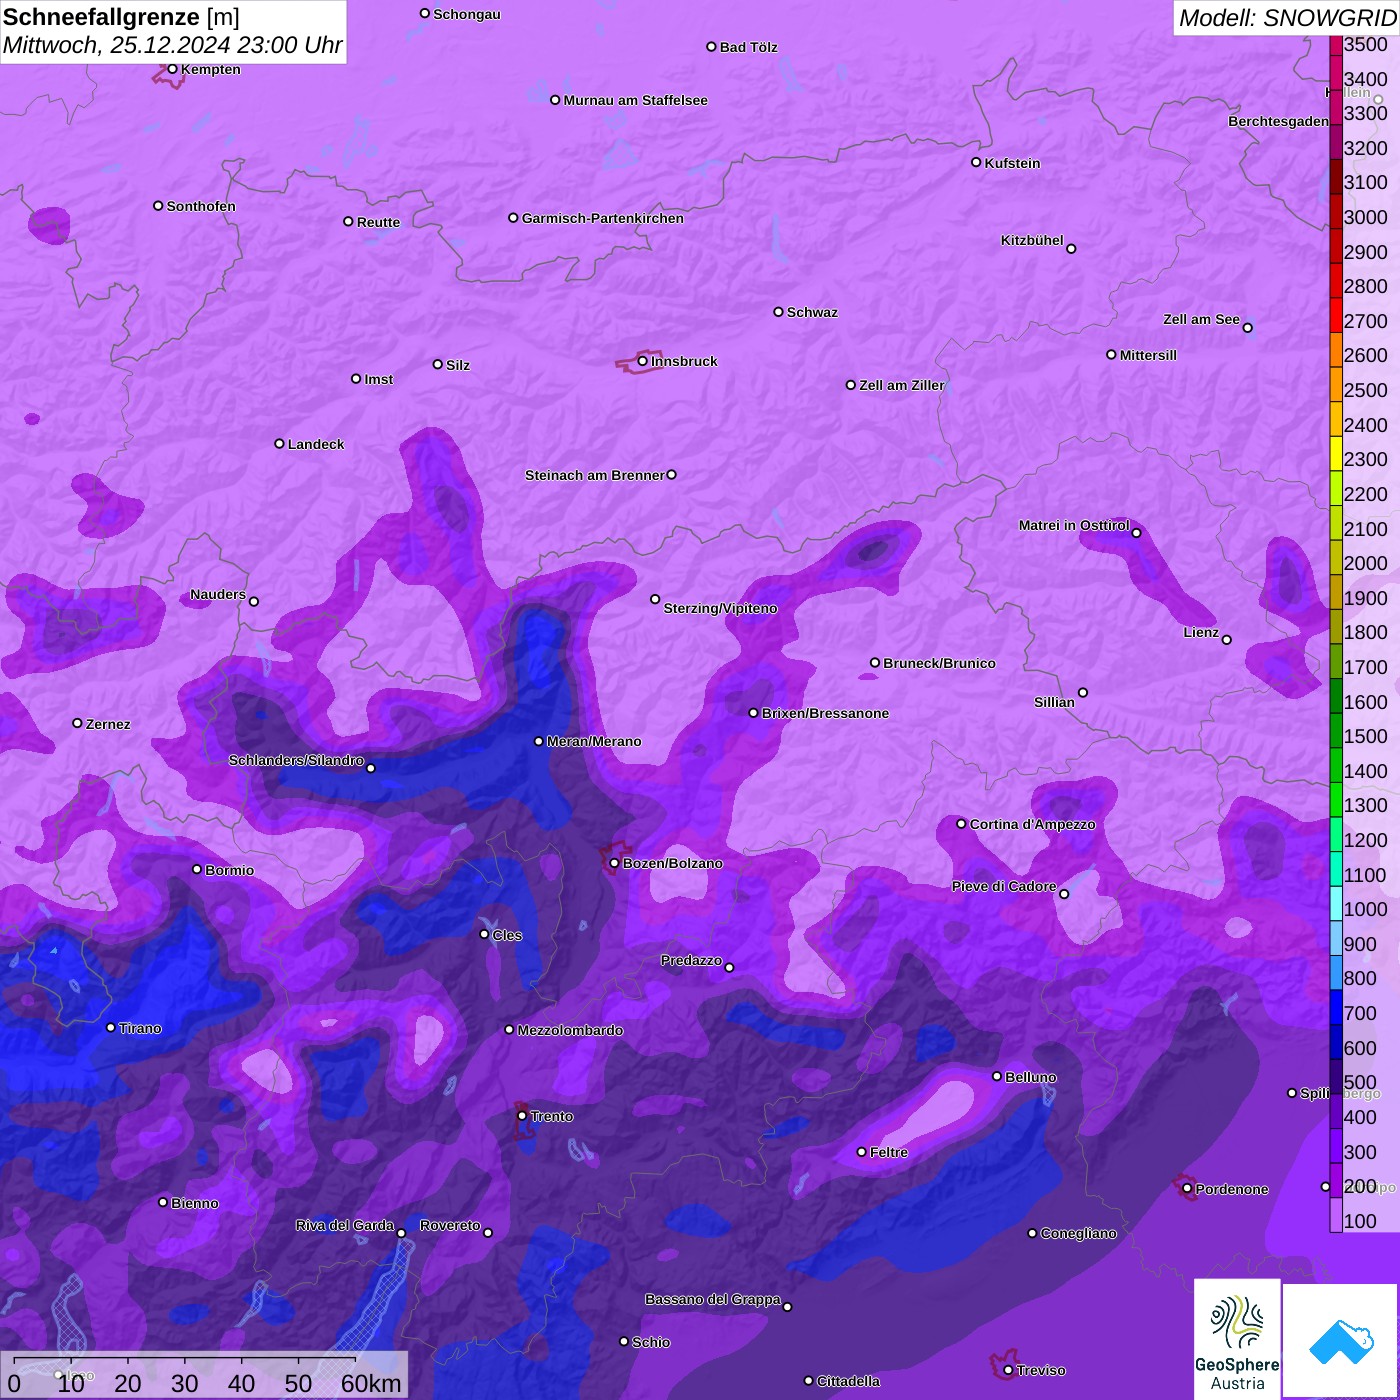Select the Innsbruck city marker
This screenshot has width=1400, height=1400.
coord(642,361)
